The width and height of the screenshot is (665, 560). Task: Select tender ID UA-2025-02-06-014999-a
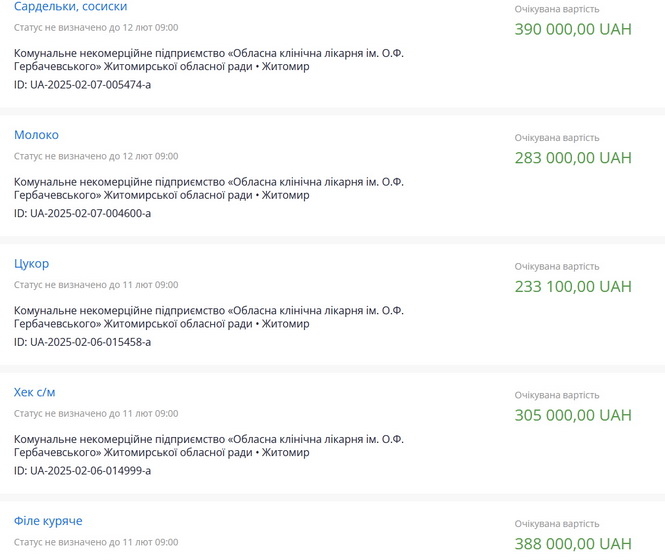pos(82,470)
